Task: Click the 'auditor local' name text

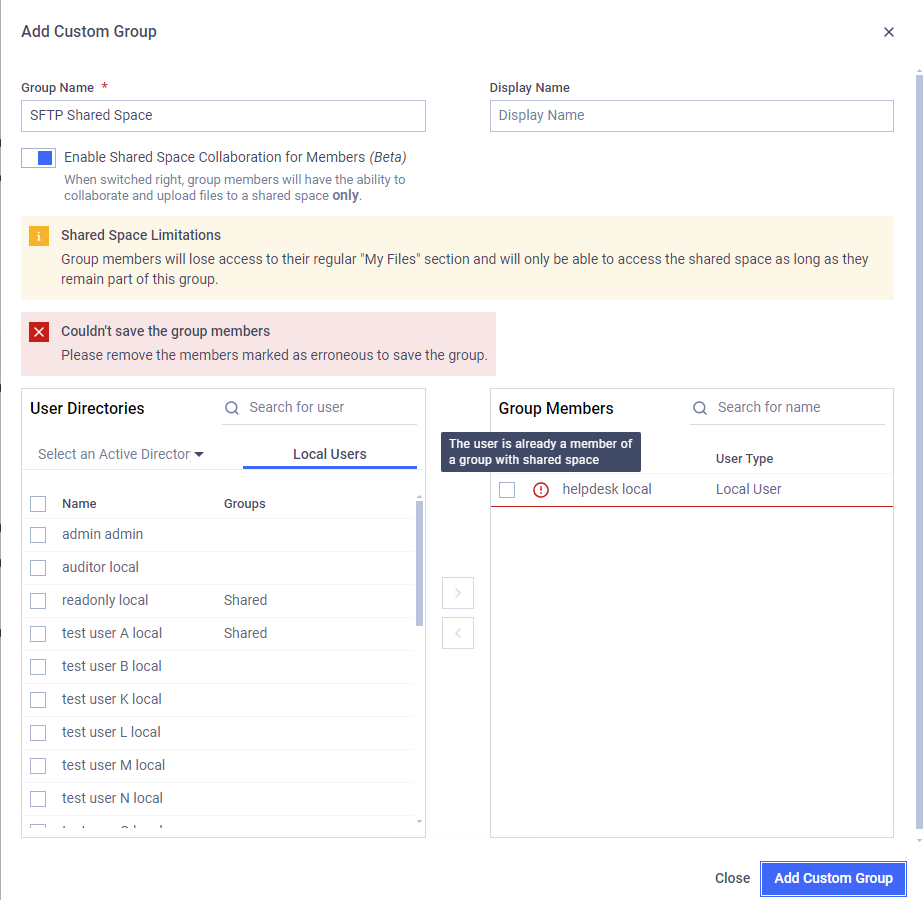Action: pos(100,568)
